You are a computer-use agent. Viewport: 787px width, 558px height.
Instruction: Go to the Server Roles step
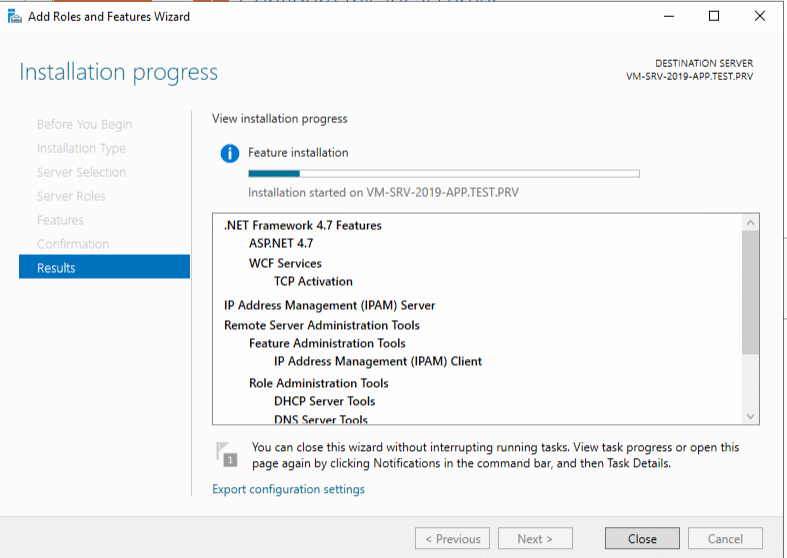(x=71, y=196)
